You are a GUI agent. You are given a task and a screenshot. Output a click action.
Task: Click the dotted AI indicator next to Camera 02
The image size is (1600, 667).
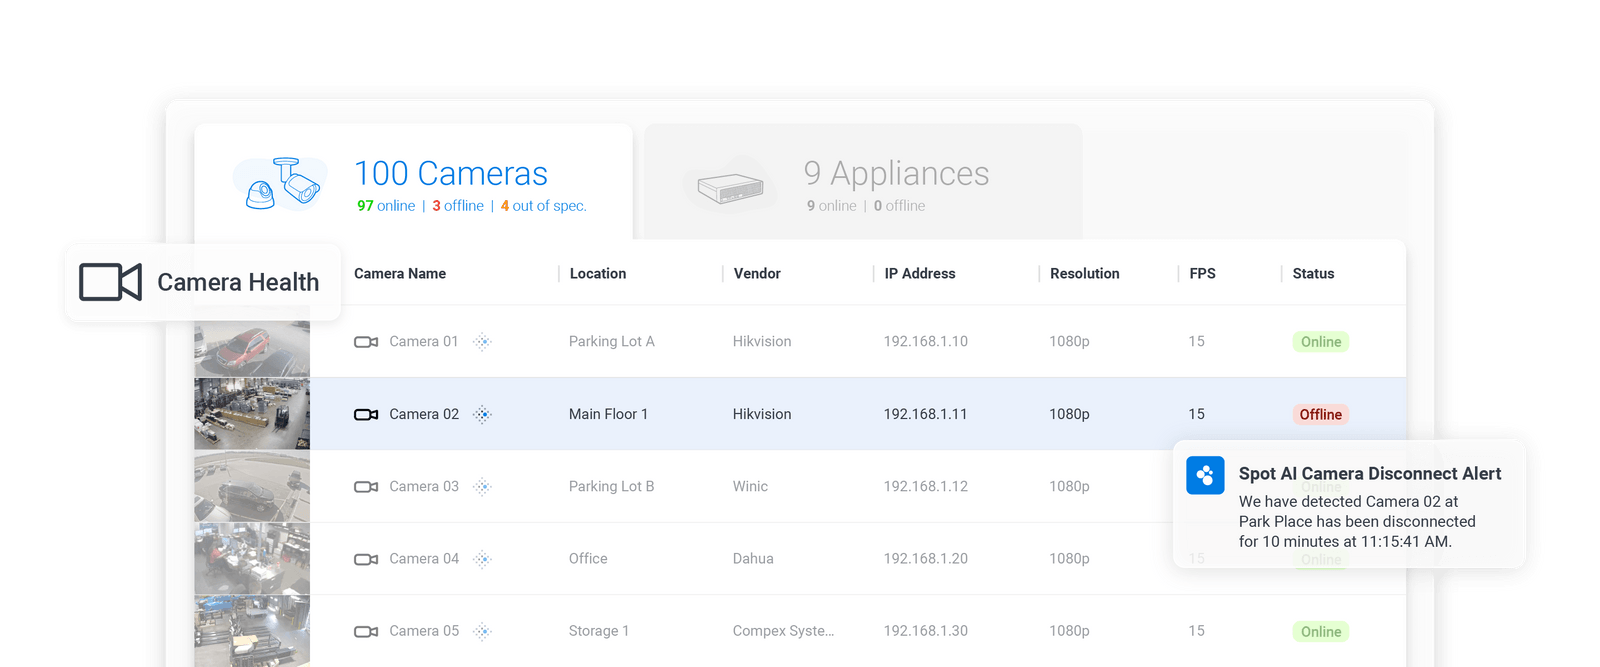point(483,414)
